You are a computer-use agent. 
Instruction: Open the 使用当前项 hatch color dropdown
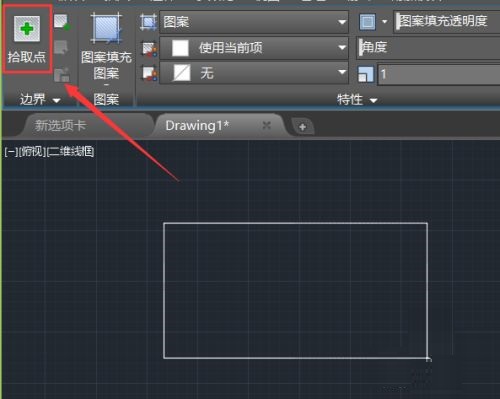pos(254,48)
